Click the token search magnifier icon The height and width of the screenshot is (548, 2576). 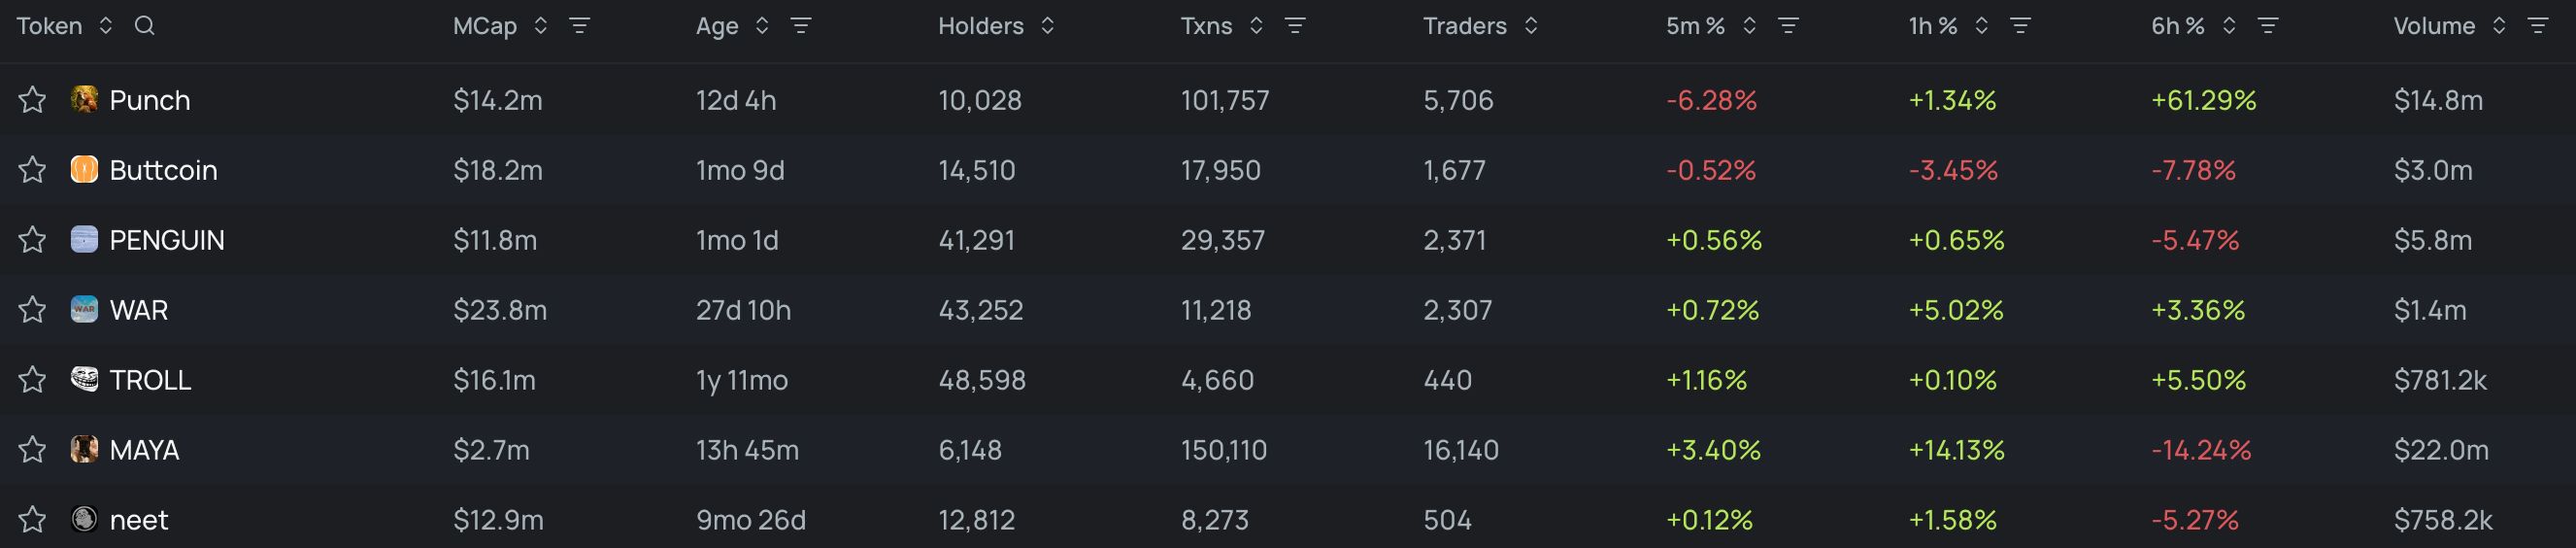[144, 26]
